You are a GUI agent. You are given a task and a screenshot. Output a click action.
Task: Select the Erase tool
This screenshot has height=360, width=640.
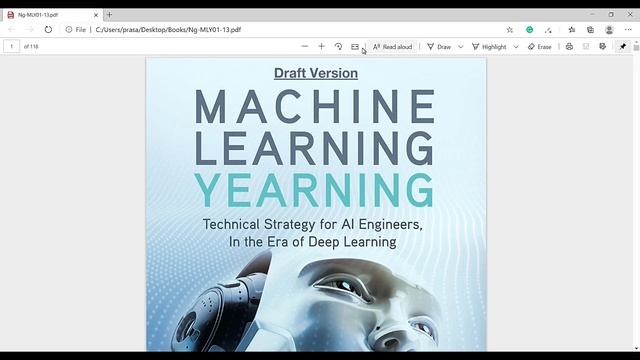pyautogui.click(x=540, y=47)
